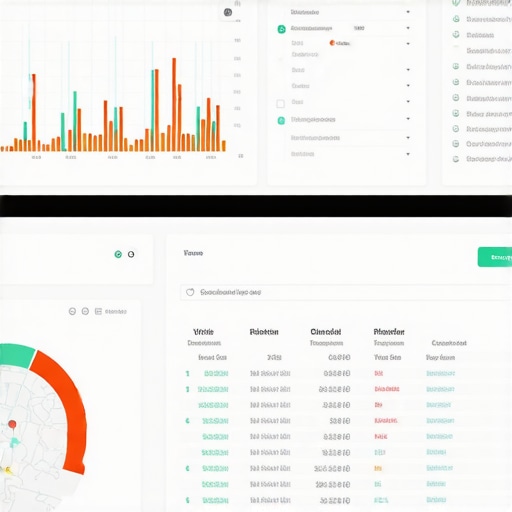This screenshot has height=512, width=512.
Task: Click the green marker below the red map pin
Action: (14, 442)
